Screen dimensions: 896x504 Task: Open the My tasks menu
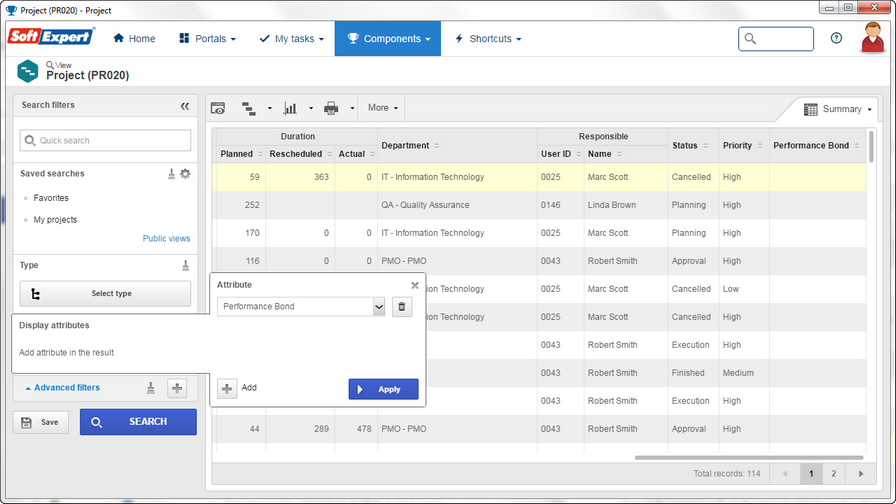click(292, 39)
